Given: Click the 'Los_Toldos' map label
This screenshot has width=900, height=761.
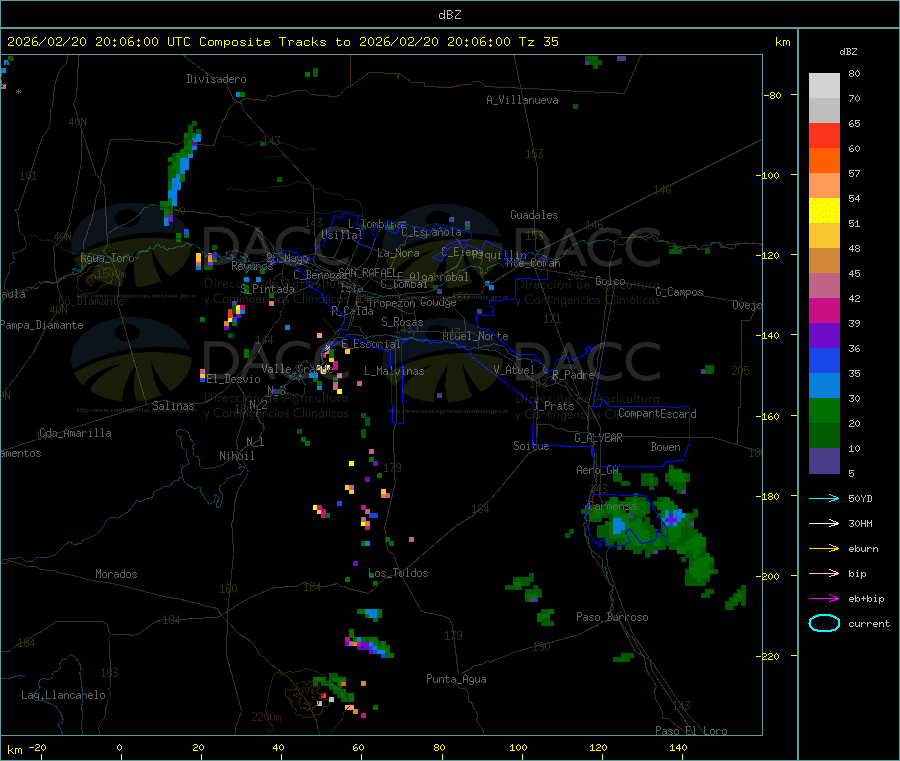Looking at the screenshot, I should [x=398, y=573].
